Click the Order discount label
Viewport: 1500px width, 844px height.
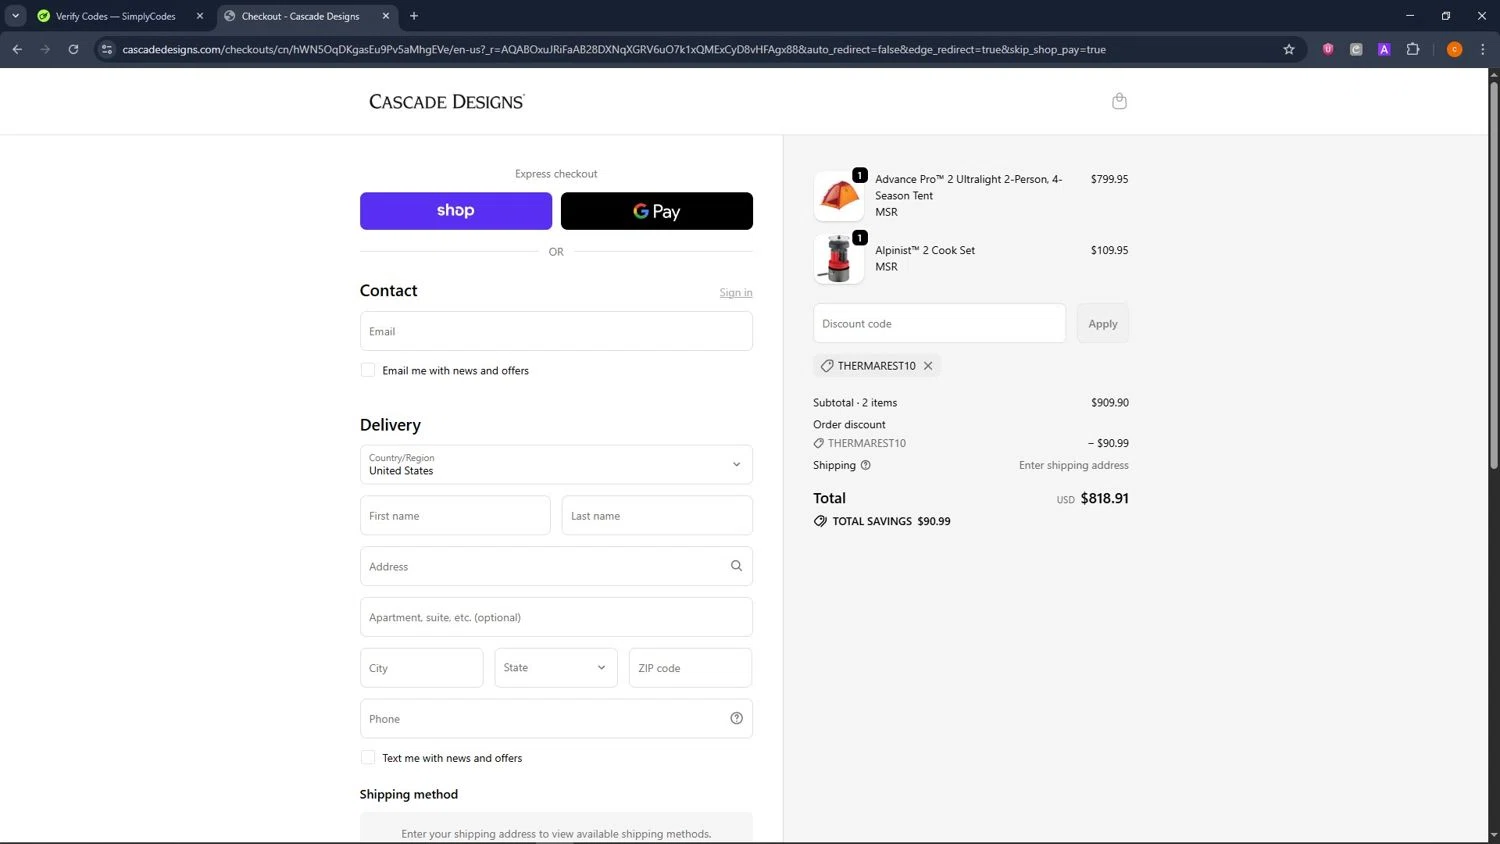coord(849,424)
